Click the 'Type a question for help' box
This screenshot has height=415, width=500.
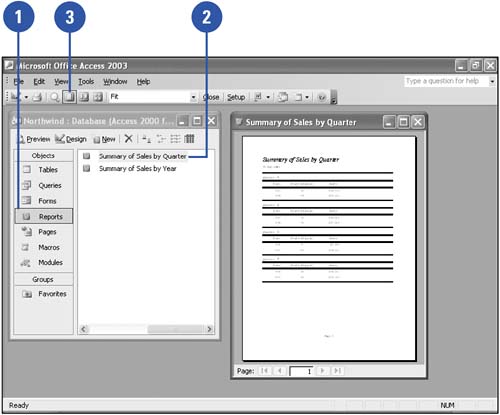pos(446,81)
